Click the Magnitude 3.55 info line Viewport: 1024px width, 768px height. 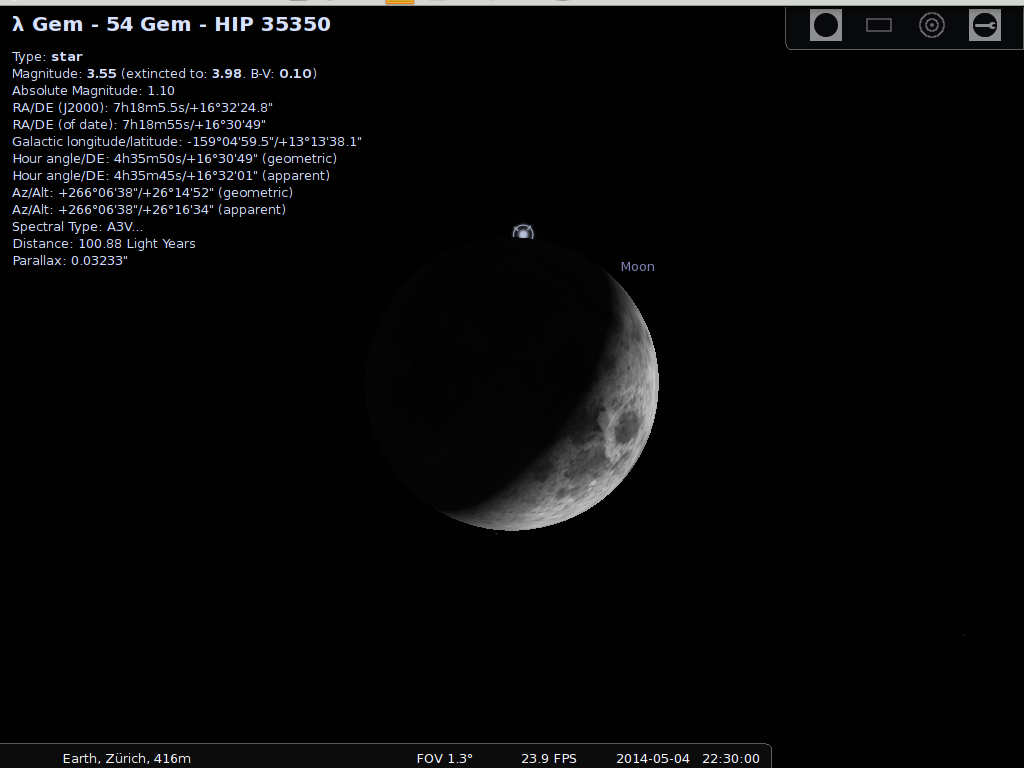point(164,74)
